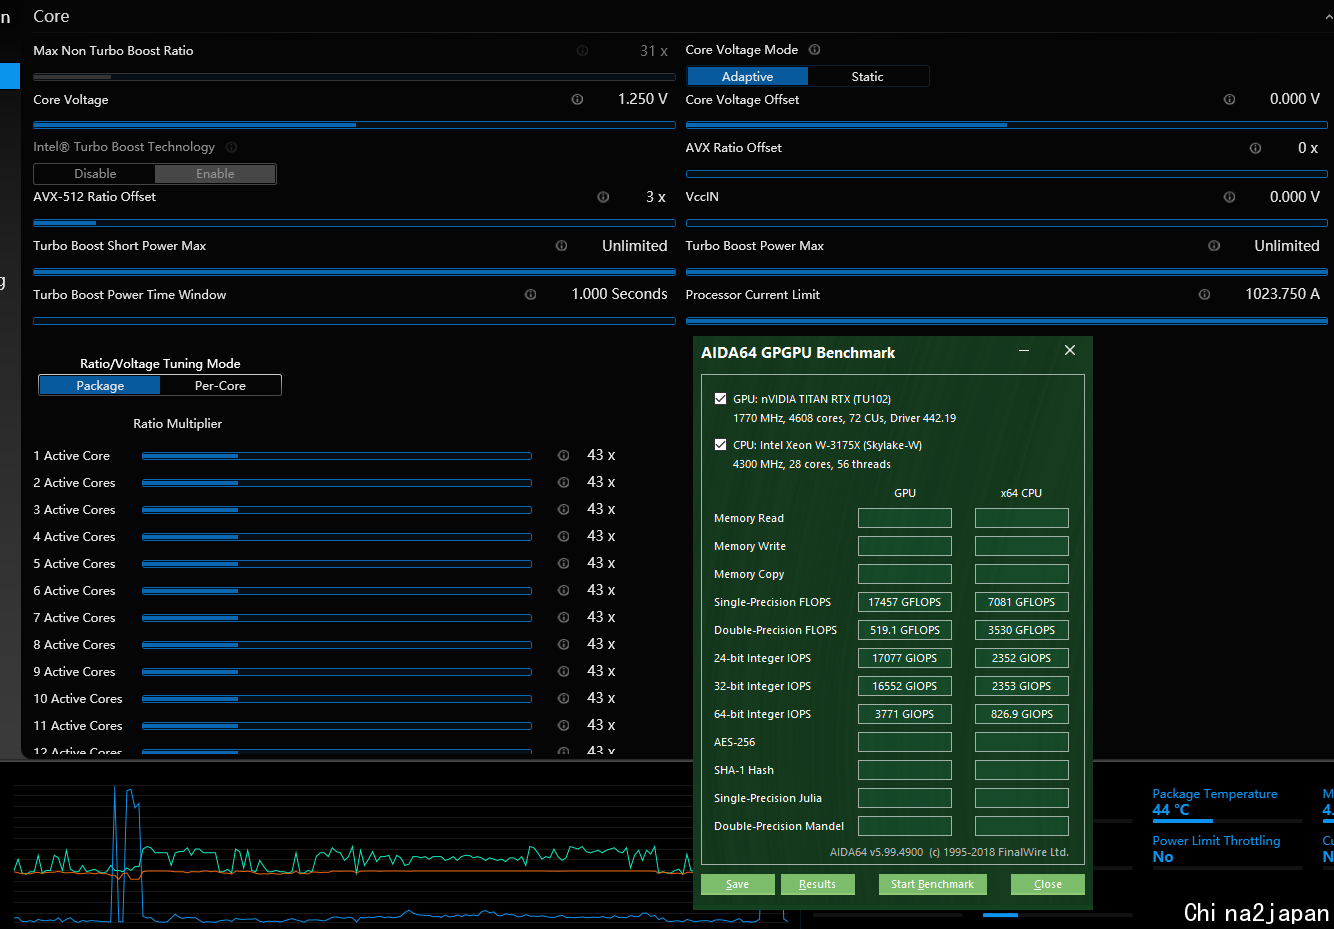
Task: Click info icon for 5 Active Cores row
Action: coord(563,563)
